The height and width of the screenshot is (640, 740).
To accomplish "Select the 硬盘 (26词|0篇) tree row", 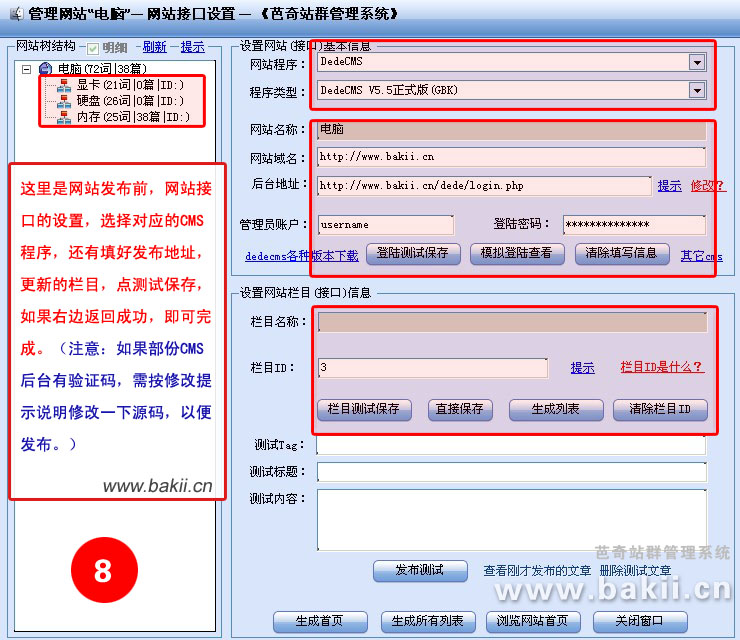I will pyautogui.click(x=130, y=101).
